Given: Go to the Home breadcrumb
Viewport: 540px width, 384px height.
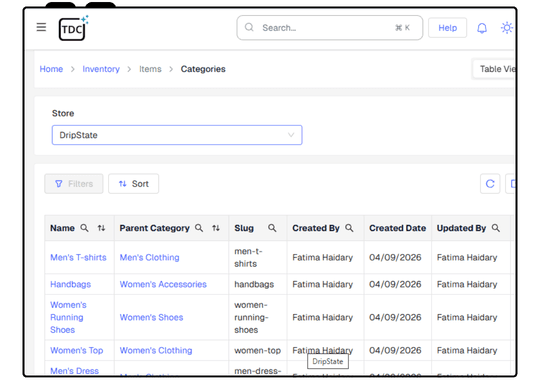Looking at the screenshot, I should pos(51,69).
